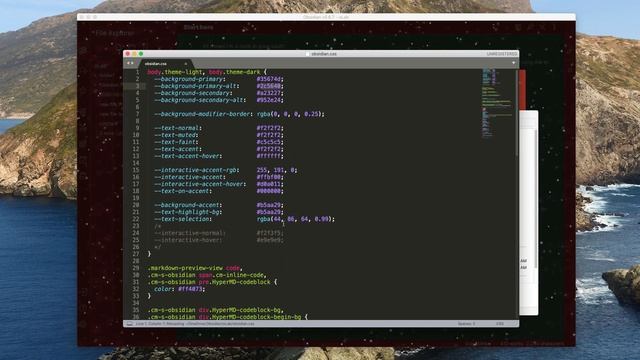Click the --text-accent-hover property
The width and height of the screenshot is (640, 360).
187,156
